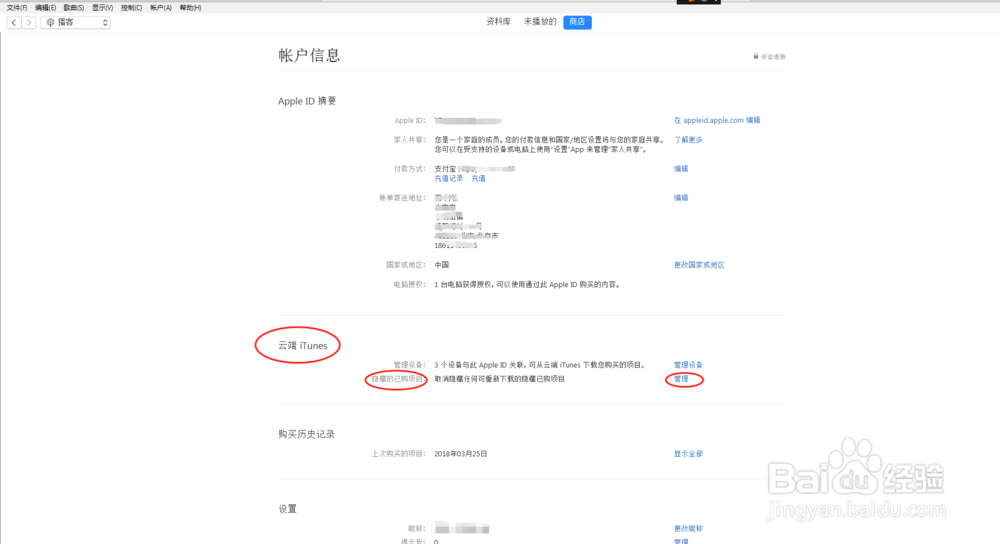1000x544 pixels.
Task: Open the 管理设备 link
Action: pyautogui.click(x=688, y=365)
